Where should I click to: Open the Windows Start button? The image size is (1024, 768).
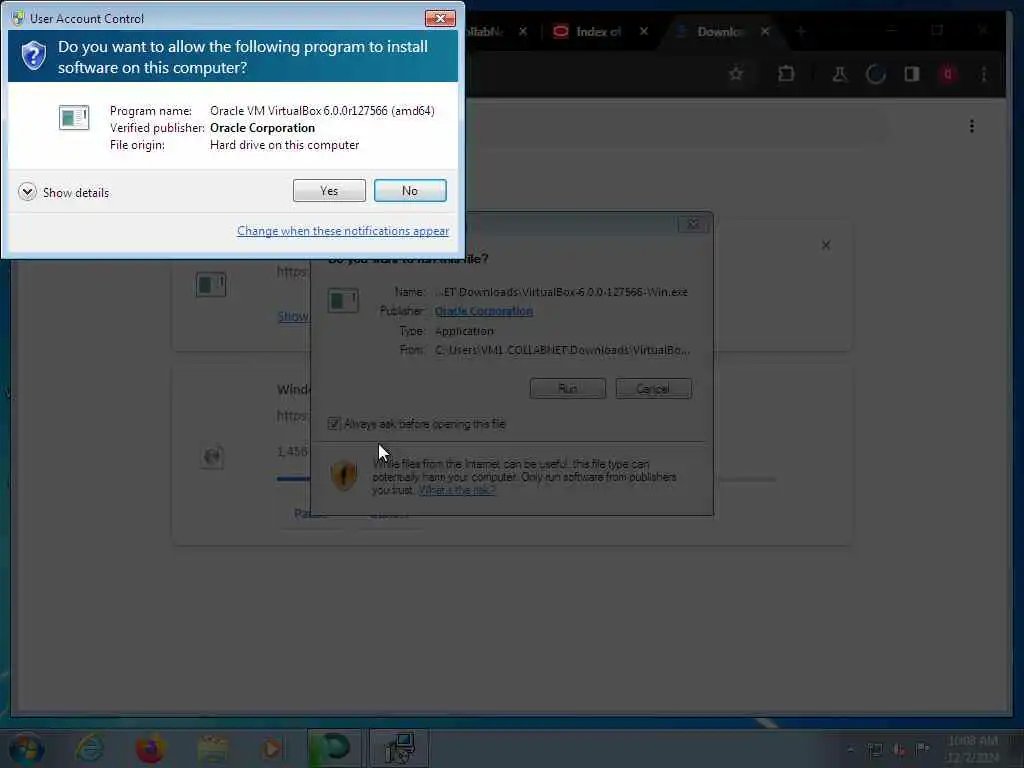pyautogui.click(x=26, y=748)
